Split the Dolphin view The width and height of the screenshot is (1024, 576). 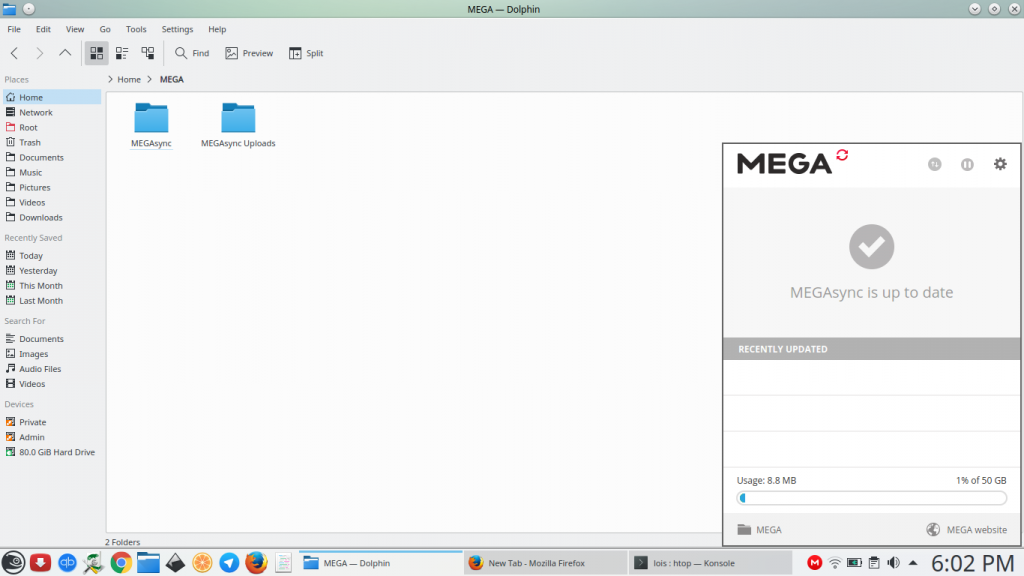pos(306,53)
